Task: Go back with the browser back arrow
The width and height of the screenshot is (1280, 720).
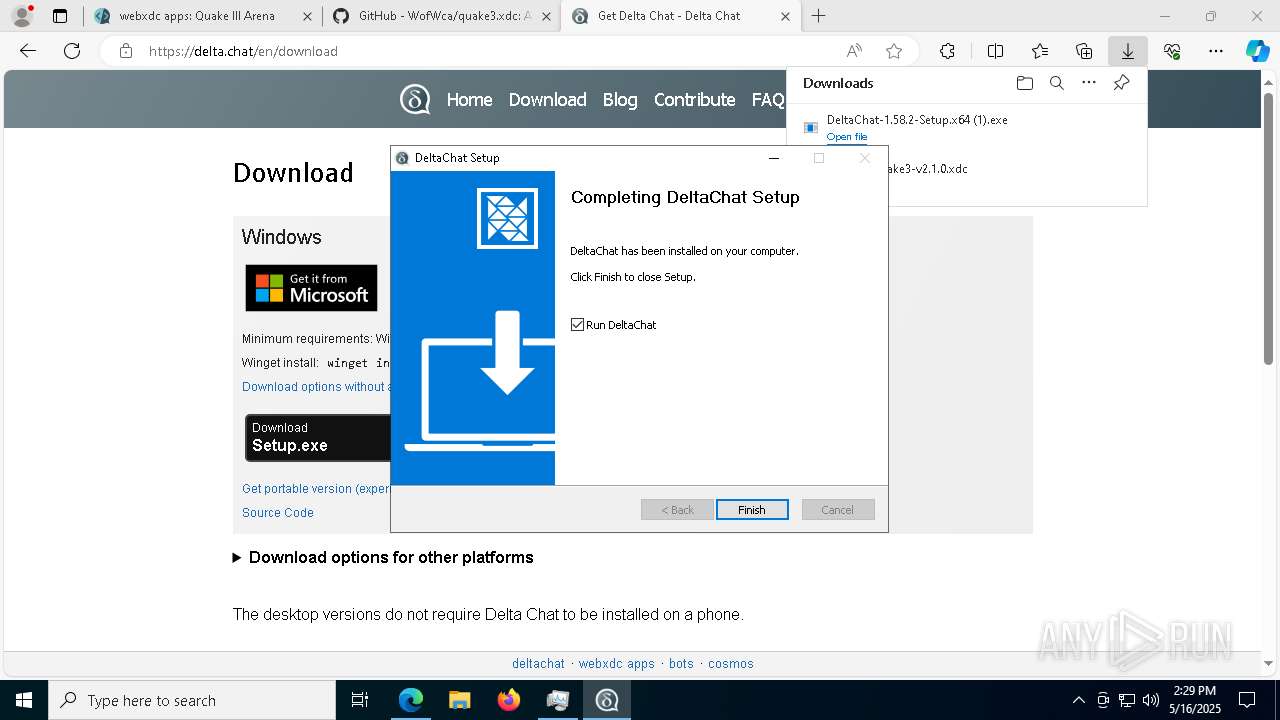Action: [28, 51]
